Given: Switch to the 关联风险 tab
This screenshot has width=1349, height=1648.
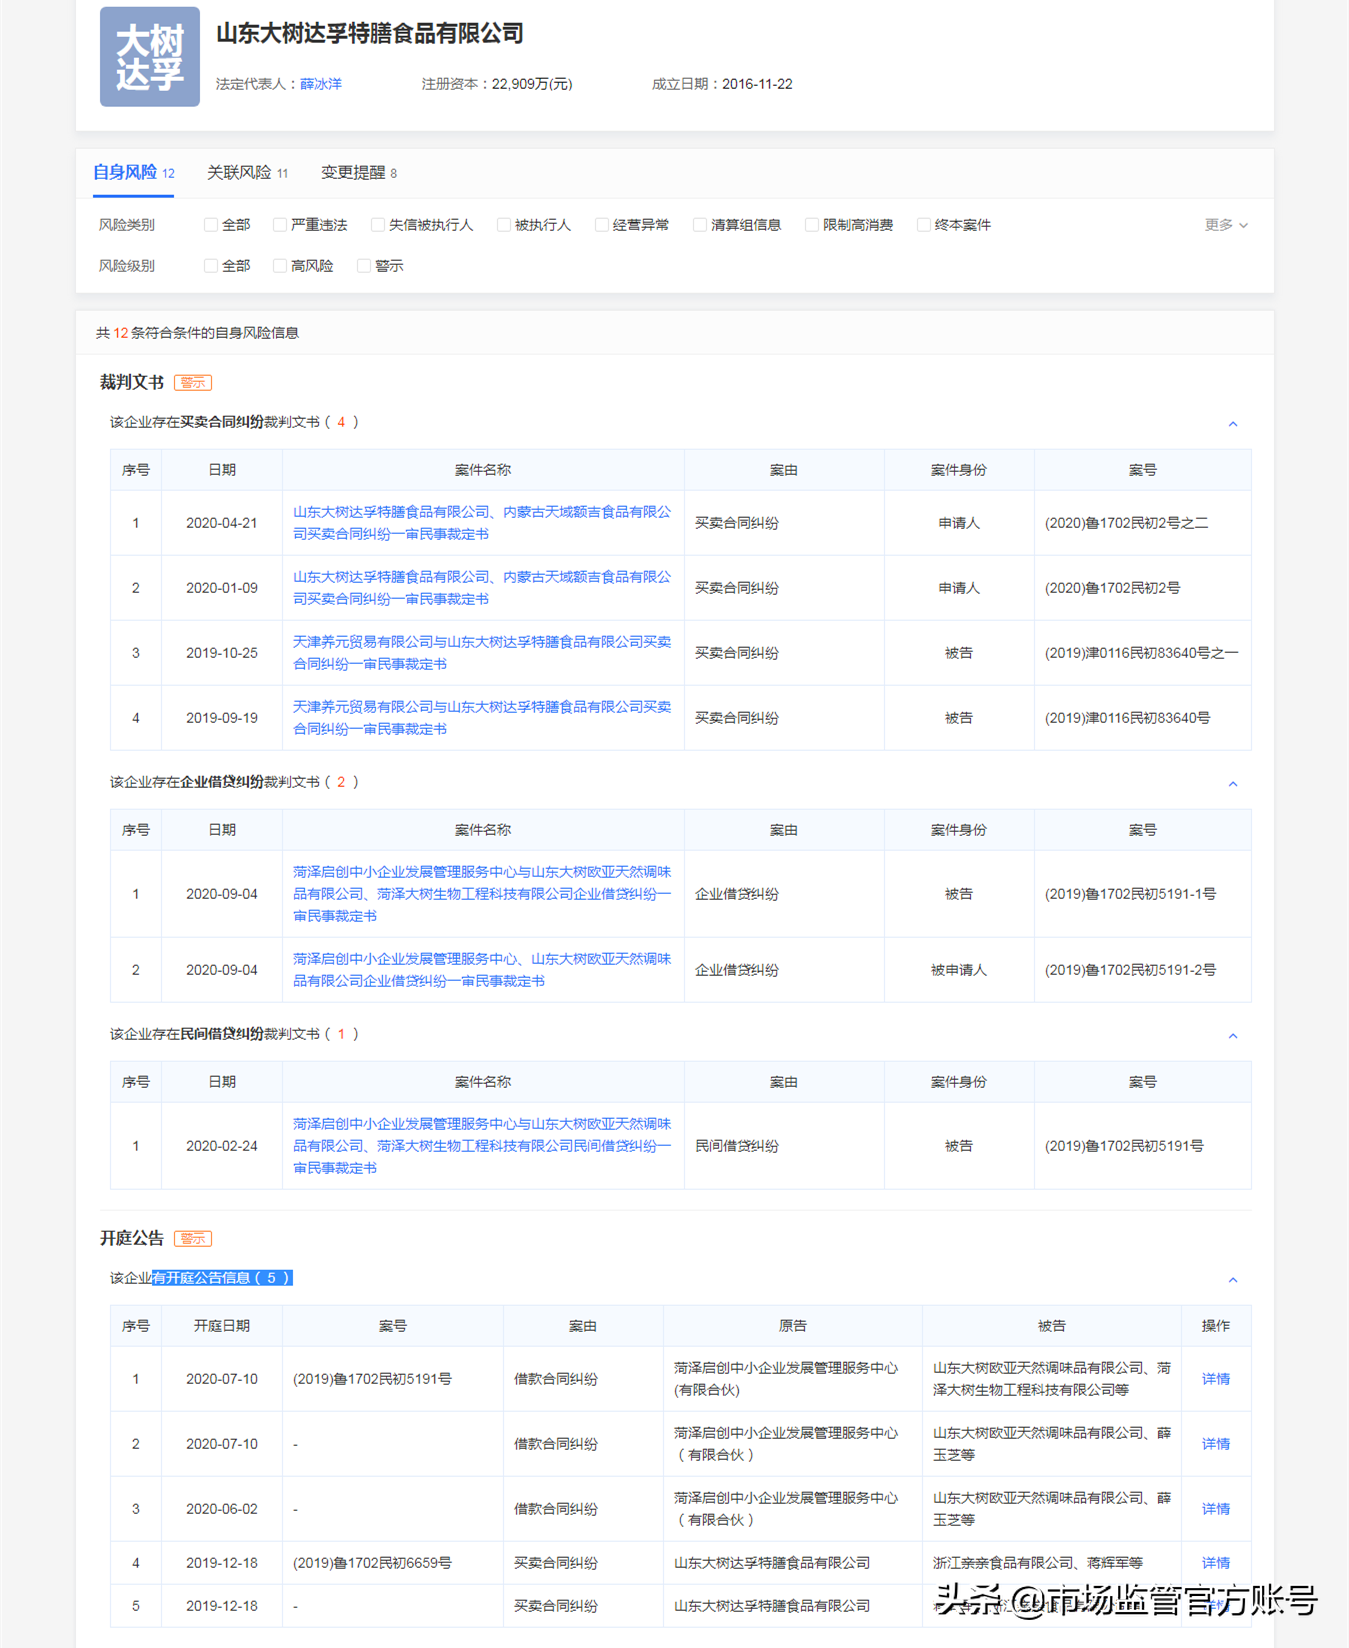Looking at the screenshot, I should [x=247, y=173].
